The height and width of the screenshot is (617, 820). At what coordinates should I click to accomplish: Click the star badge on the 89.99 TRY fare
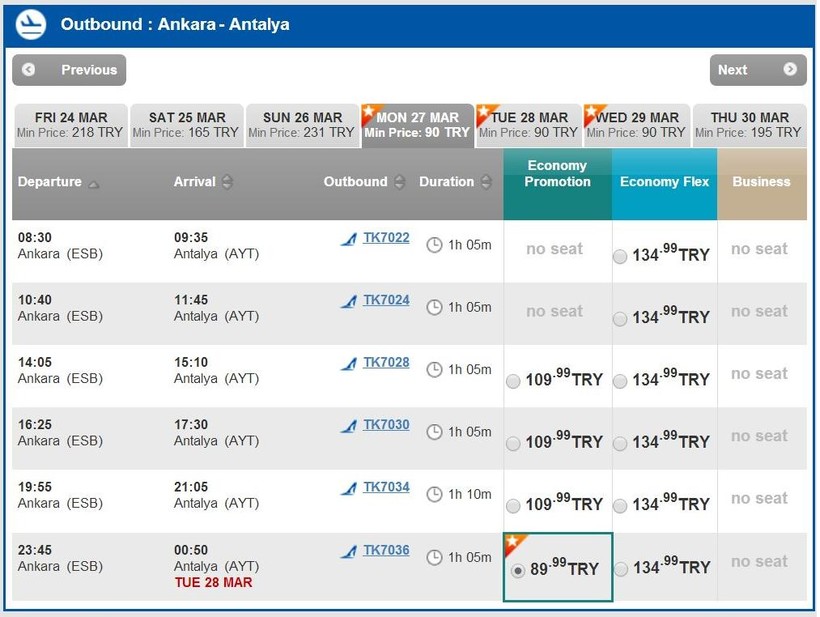[x=515, y=545]
